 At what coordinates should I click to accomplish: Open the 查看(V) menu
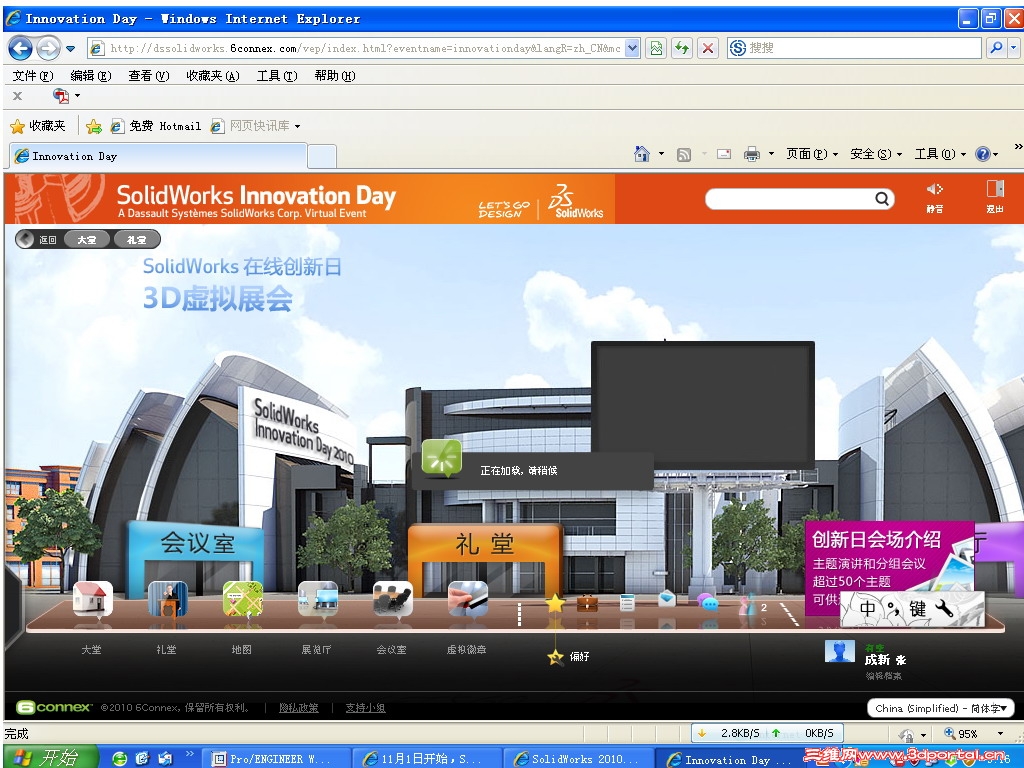149,76
